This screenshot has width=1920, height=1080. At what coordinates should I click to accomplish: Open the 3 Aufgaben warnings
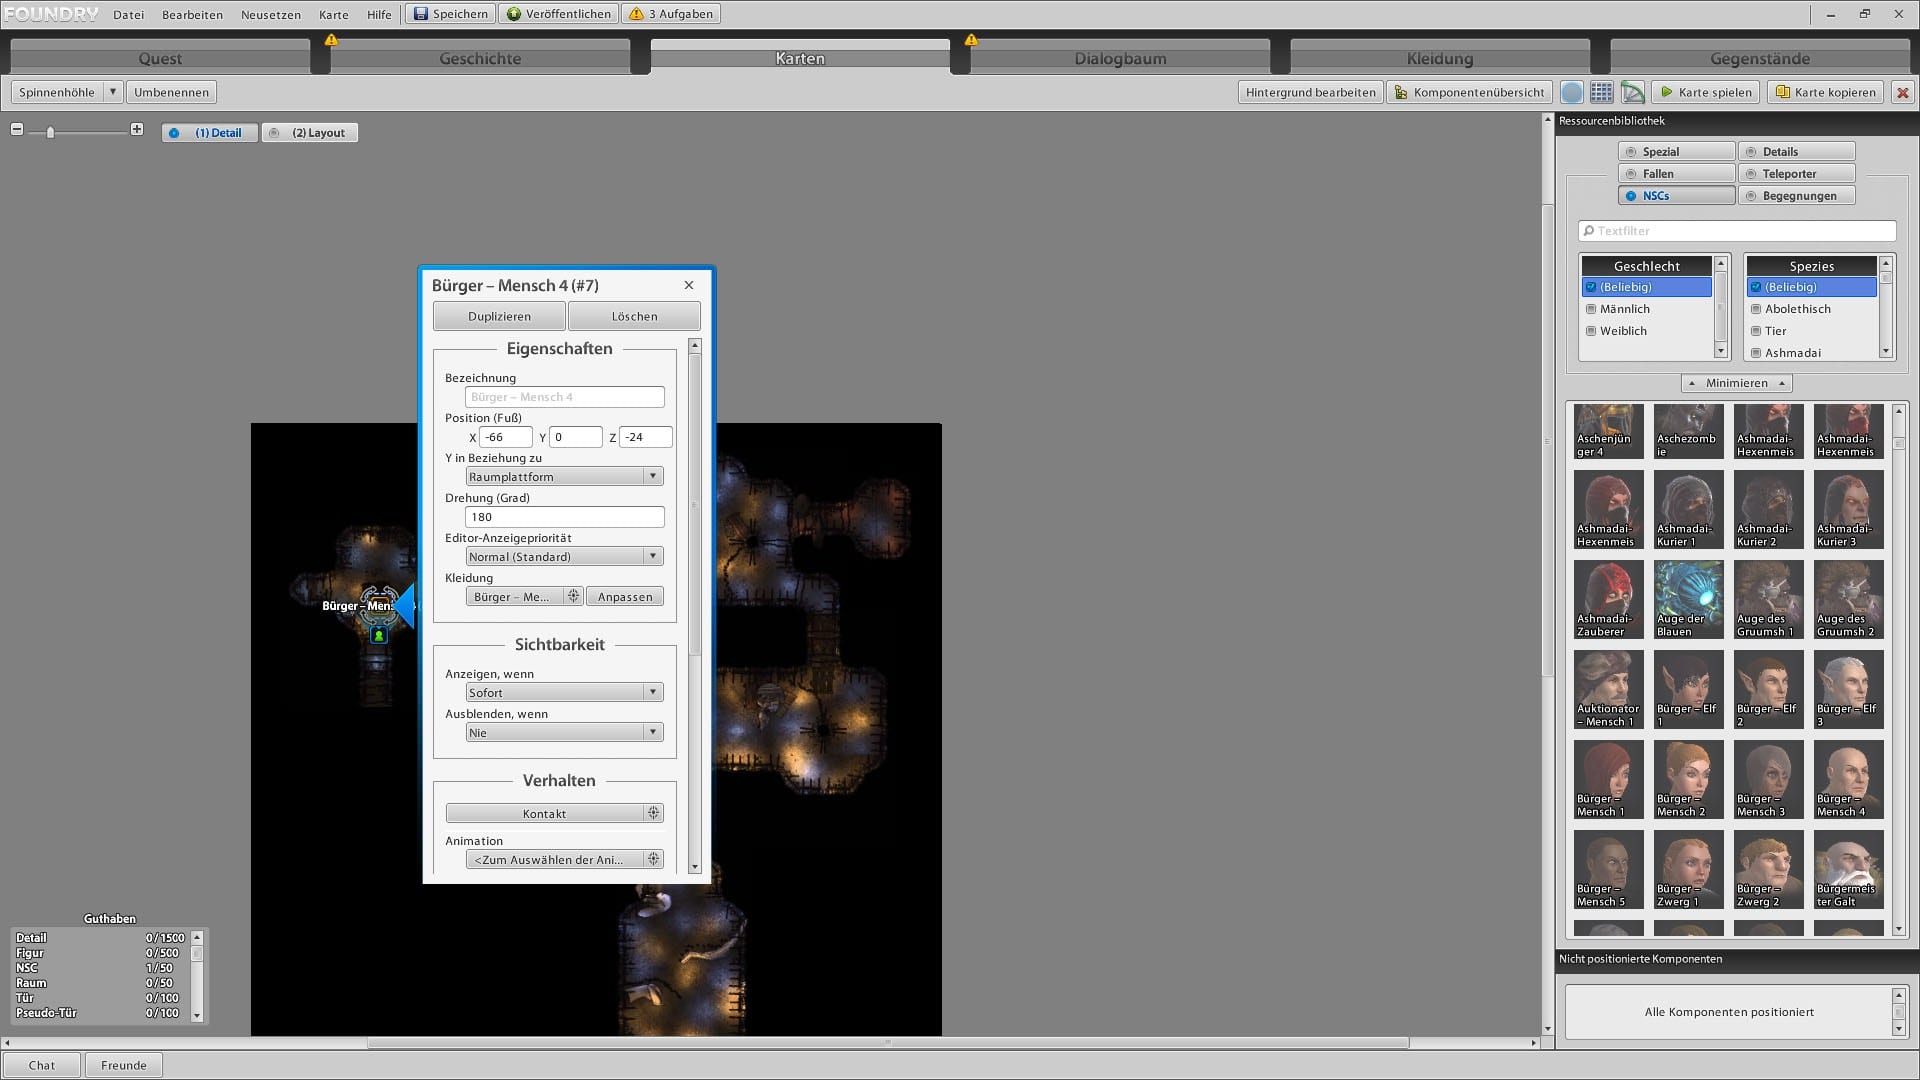(x=674, y=14)
